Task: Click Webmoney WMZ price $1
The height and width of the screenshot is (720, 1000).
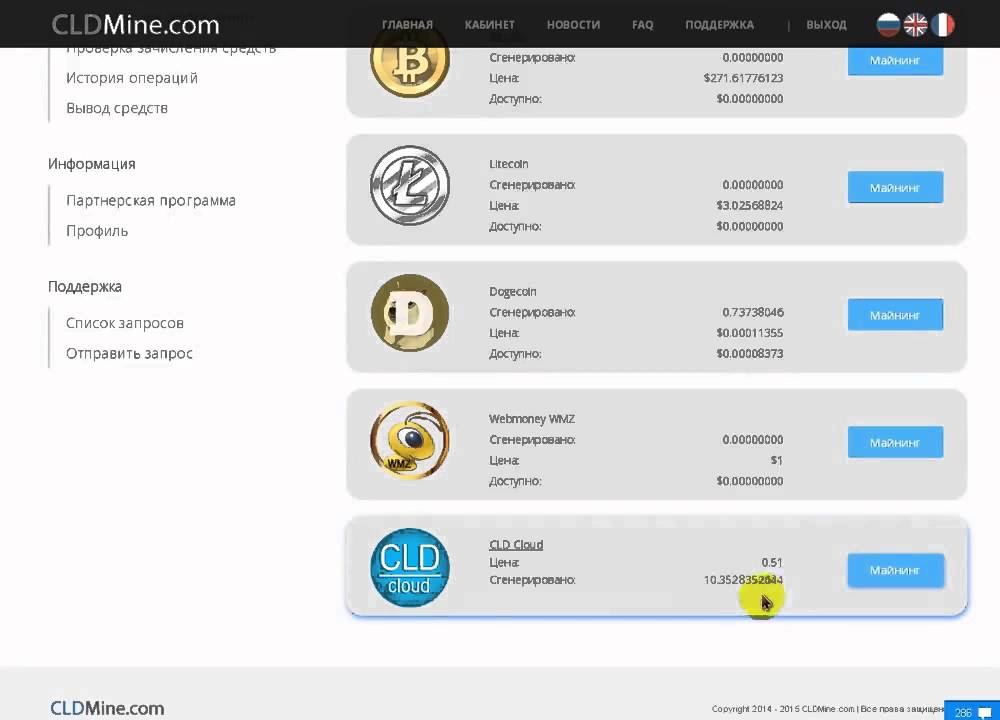Action: (776, 460)
